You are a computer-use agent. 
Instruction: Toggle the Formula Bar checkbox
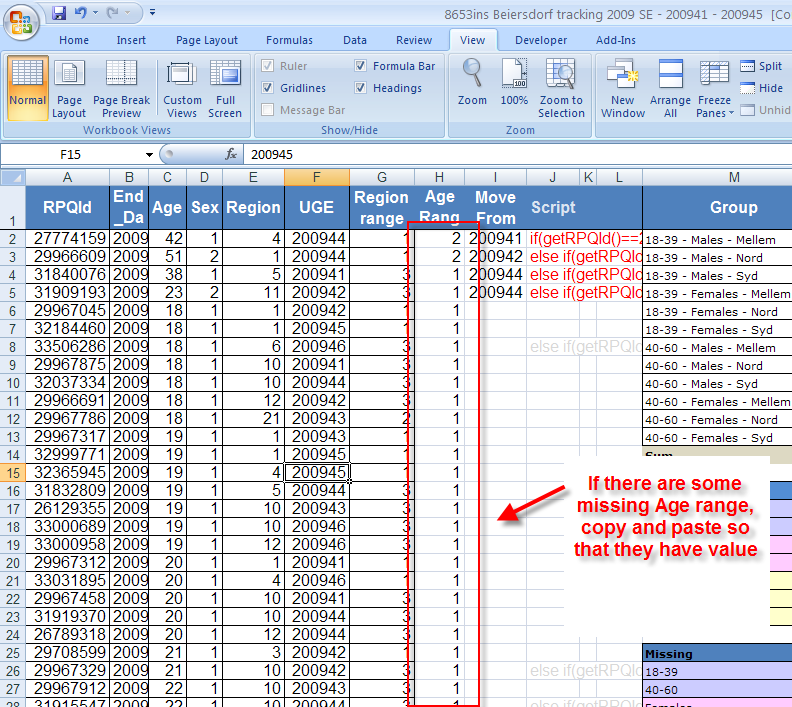click(361, 66)
